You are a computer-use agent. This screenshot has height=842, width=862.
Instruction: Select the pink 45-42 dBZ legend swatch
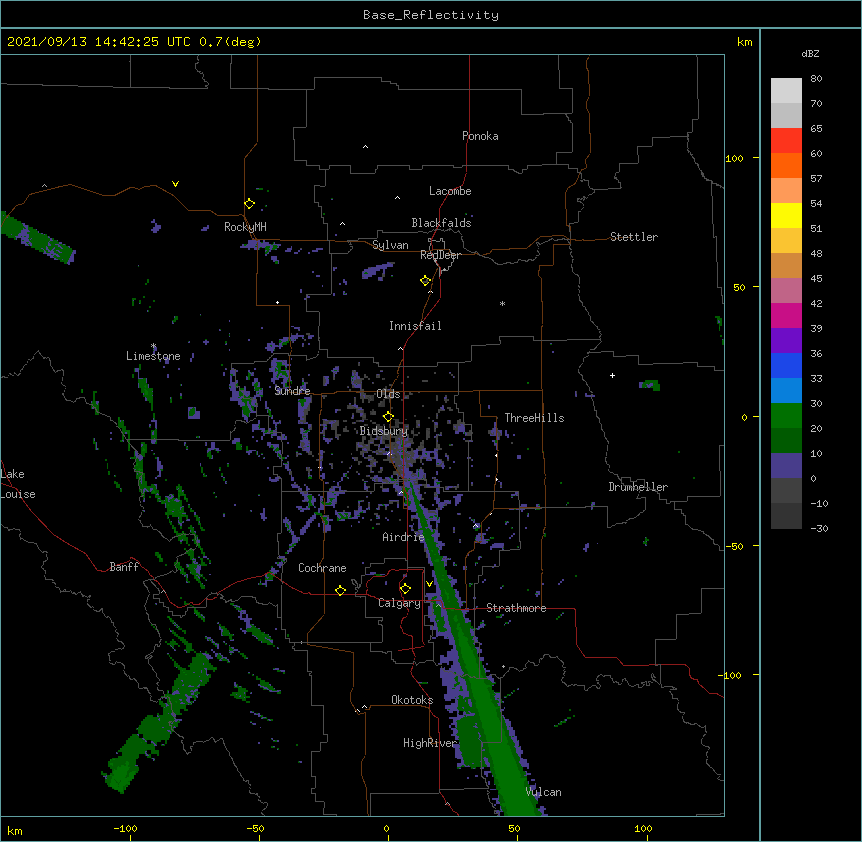(x=786, y=290)
